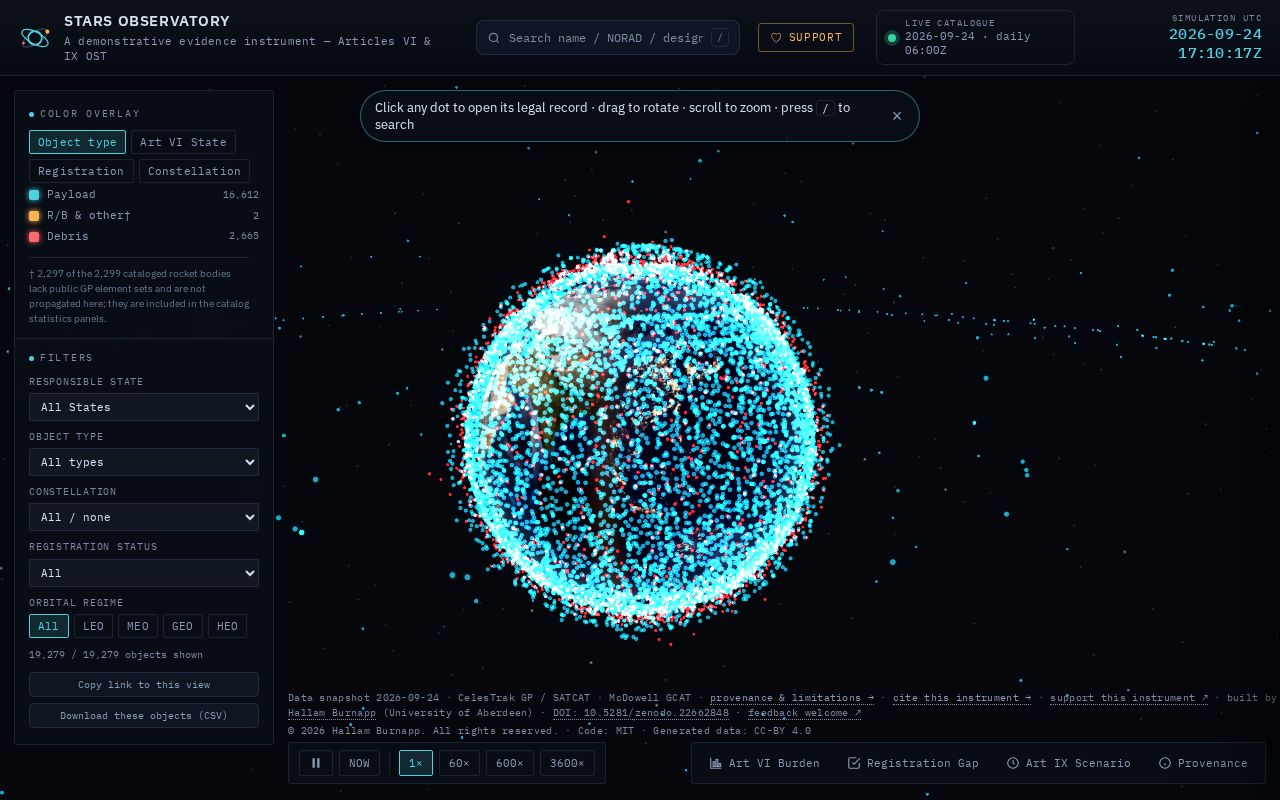Open the Registration Gap panel
Screen dimensions: 1280x800
[913, 763]
